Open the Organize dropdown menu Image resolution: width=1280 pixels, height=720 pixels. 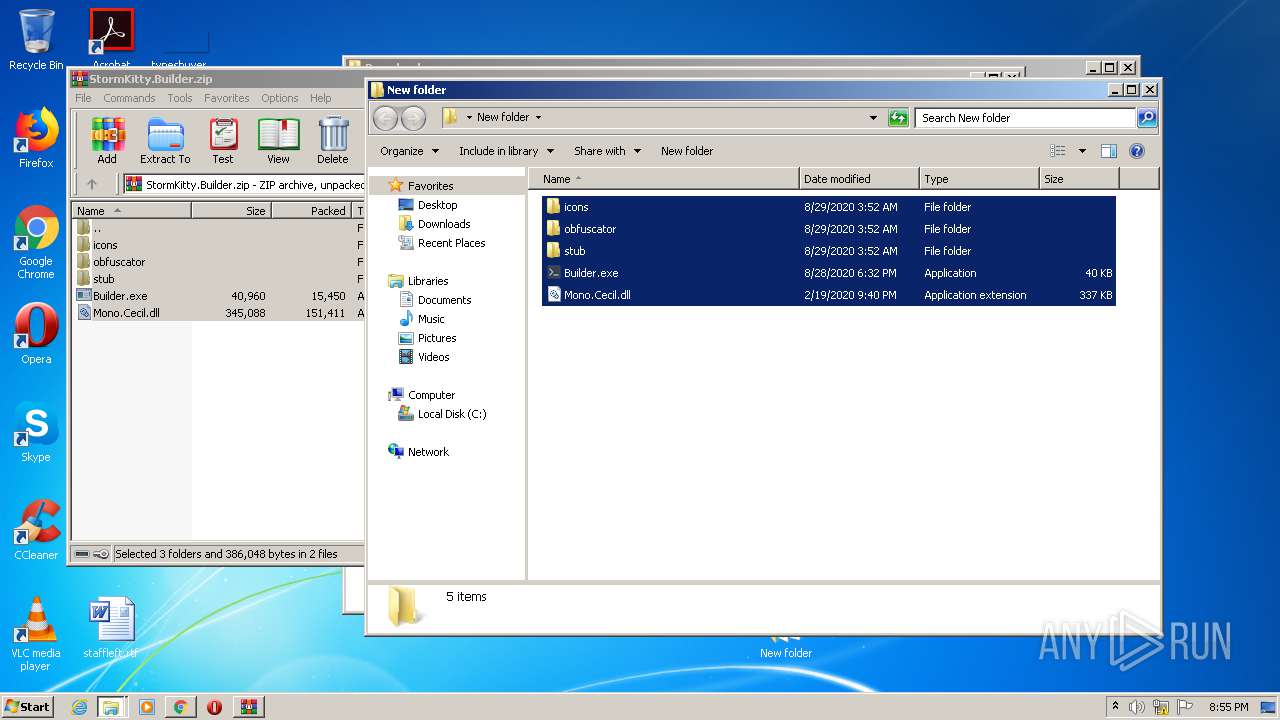coord(409,151)
